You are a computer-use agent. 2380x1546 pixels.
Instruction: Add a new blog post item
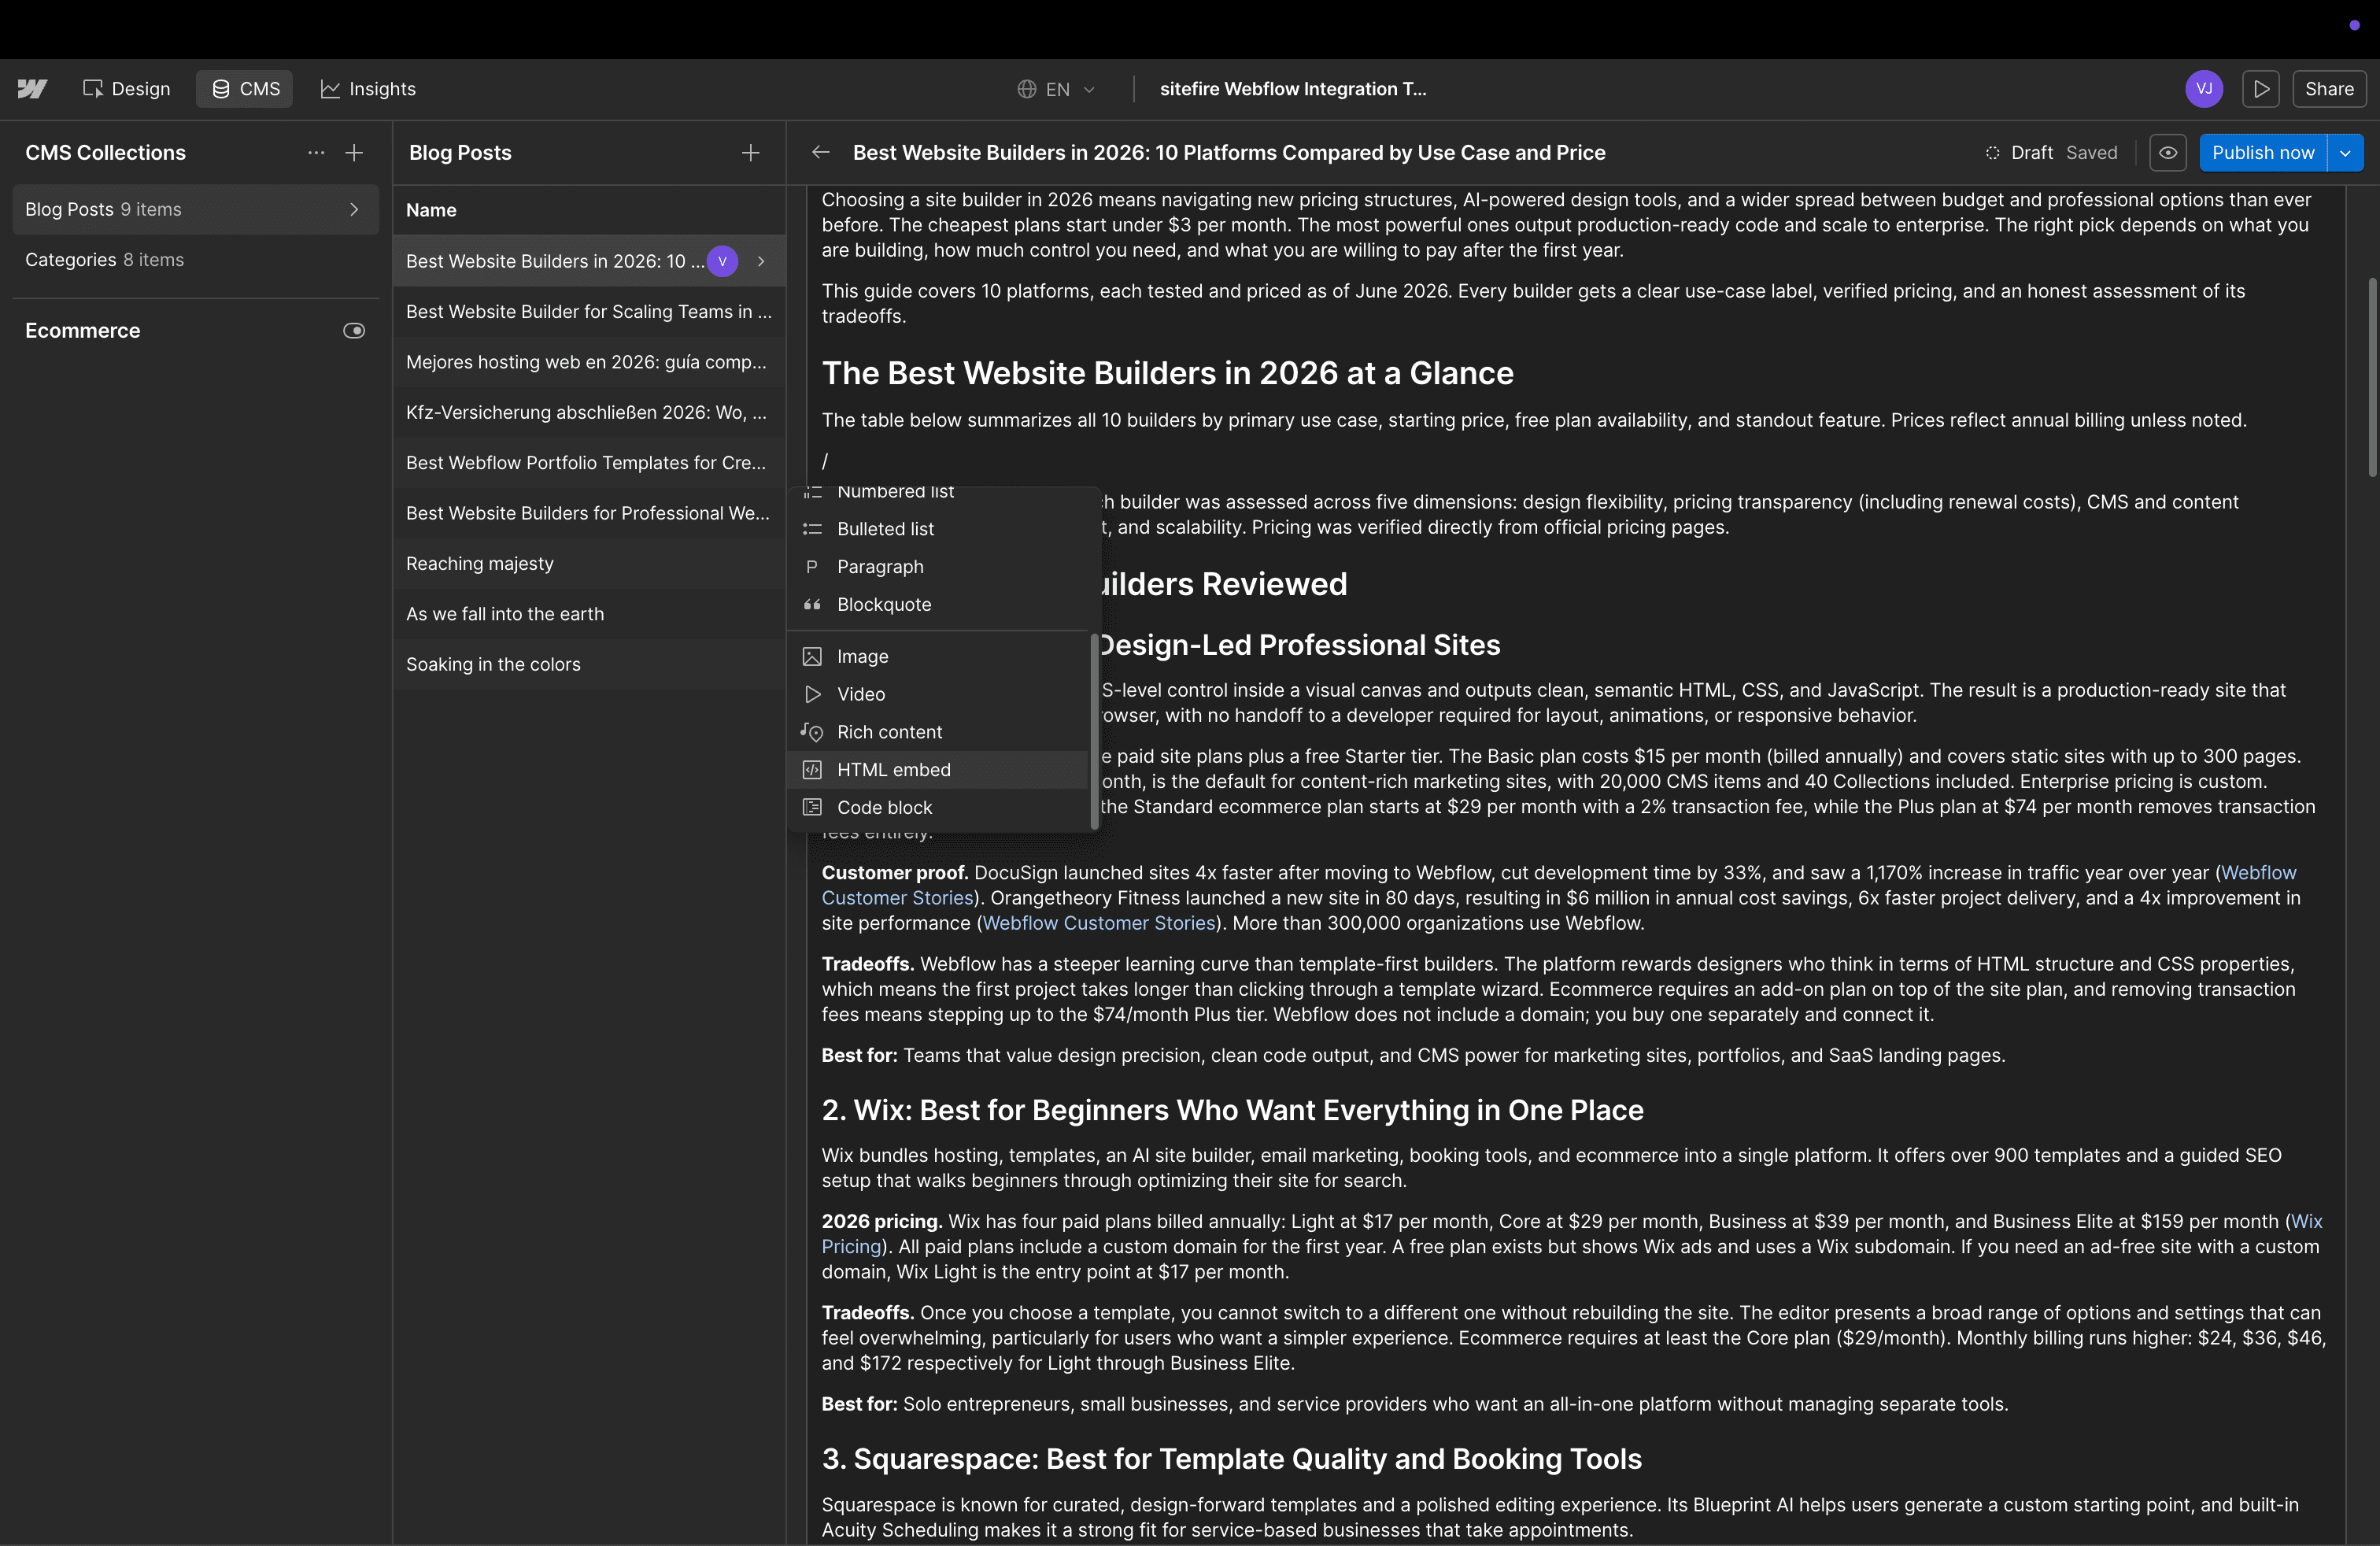click(x=751, y=153)
